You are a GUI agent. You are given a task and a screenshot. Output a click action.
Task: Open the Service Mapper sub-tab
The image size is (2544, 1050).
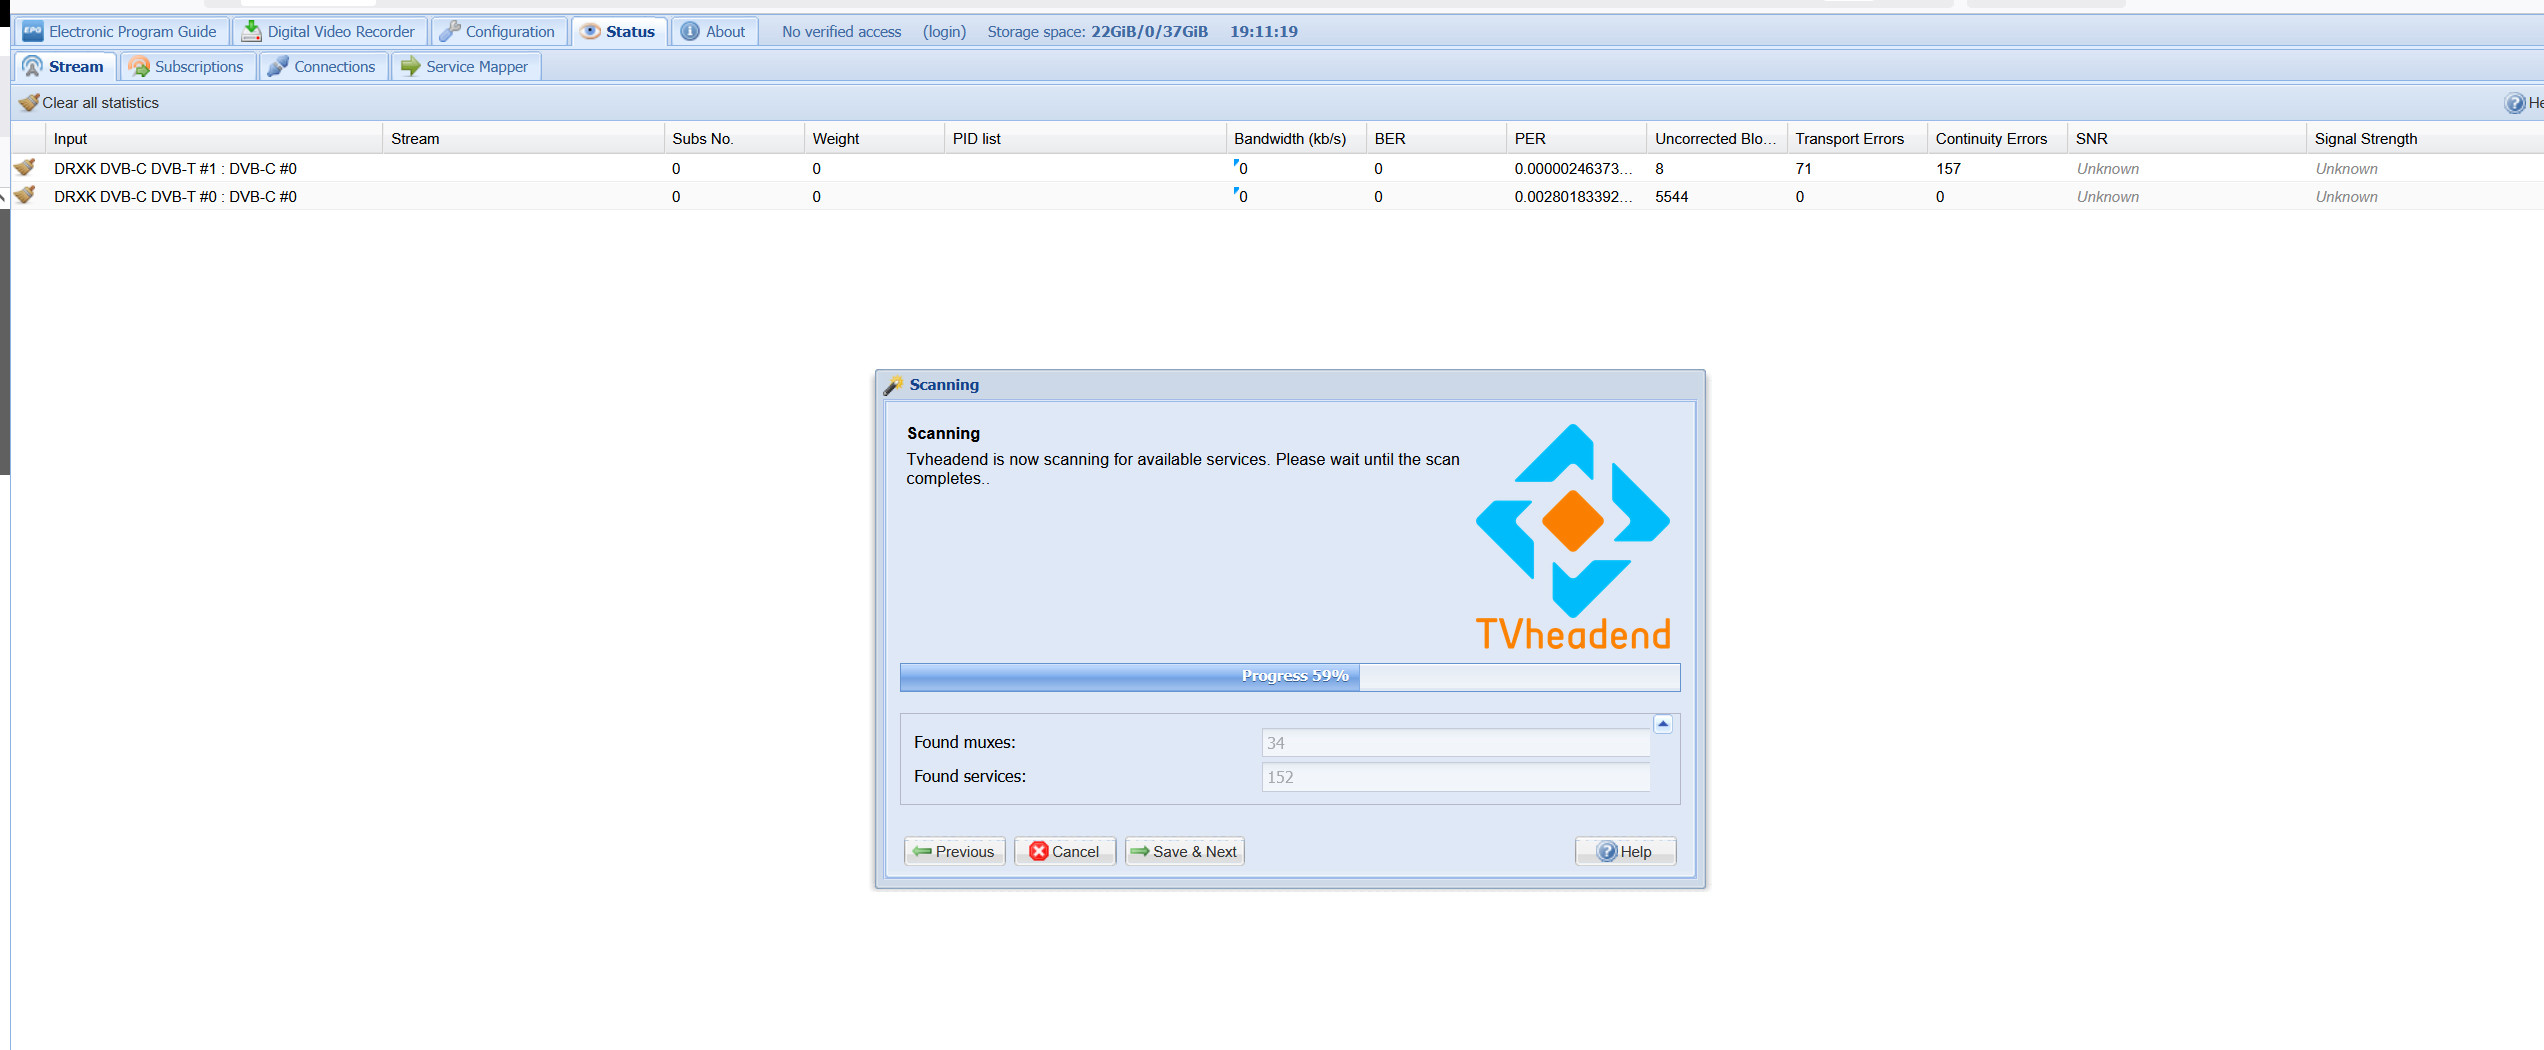465,66
